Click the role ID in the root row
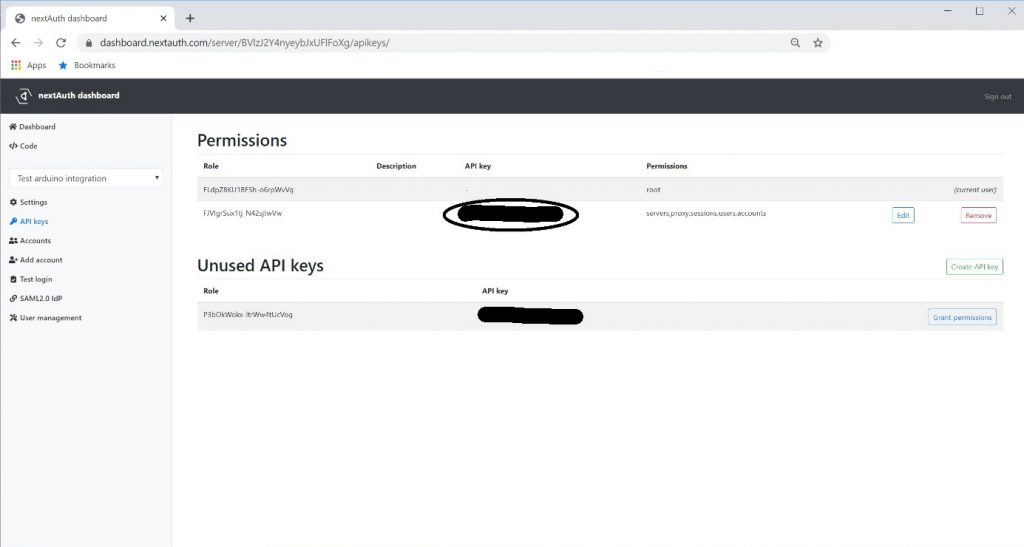 tap(248, 190)
